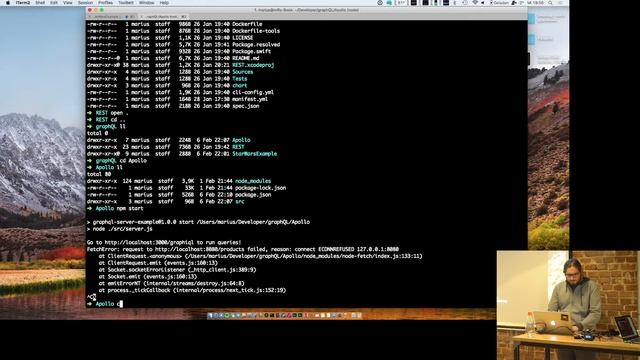Open the Session menu
Image resolution: width=640 pixels, height=360 pixels.
85,2
